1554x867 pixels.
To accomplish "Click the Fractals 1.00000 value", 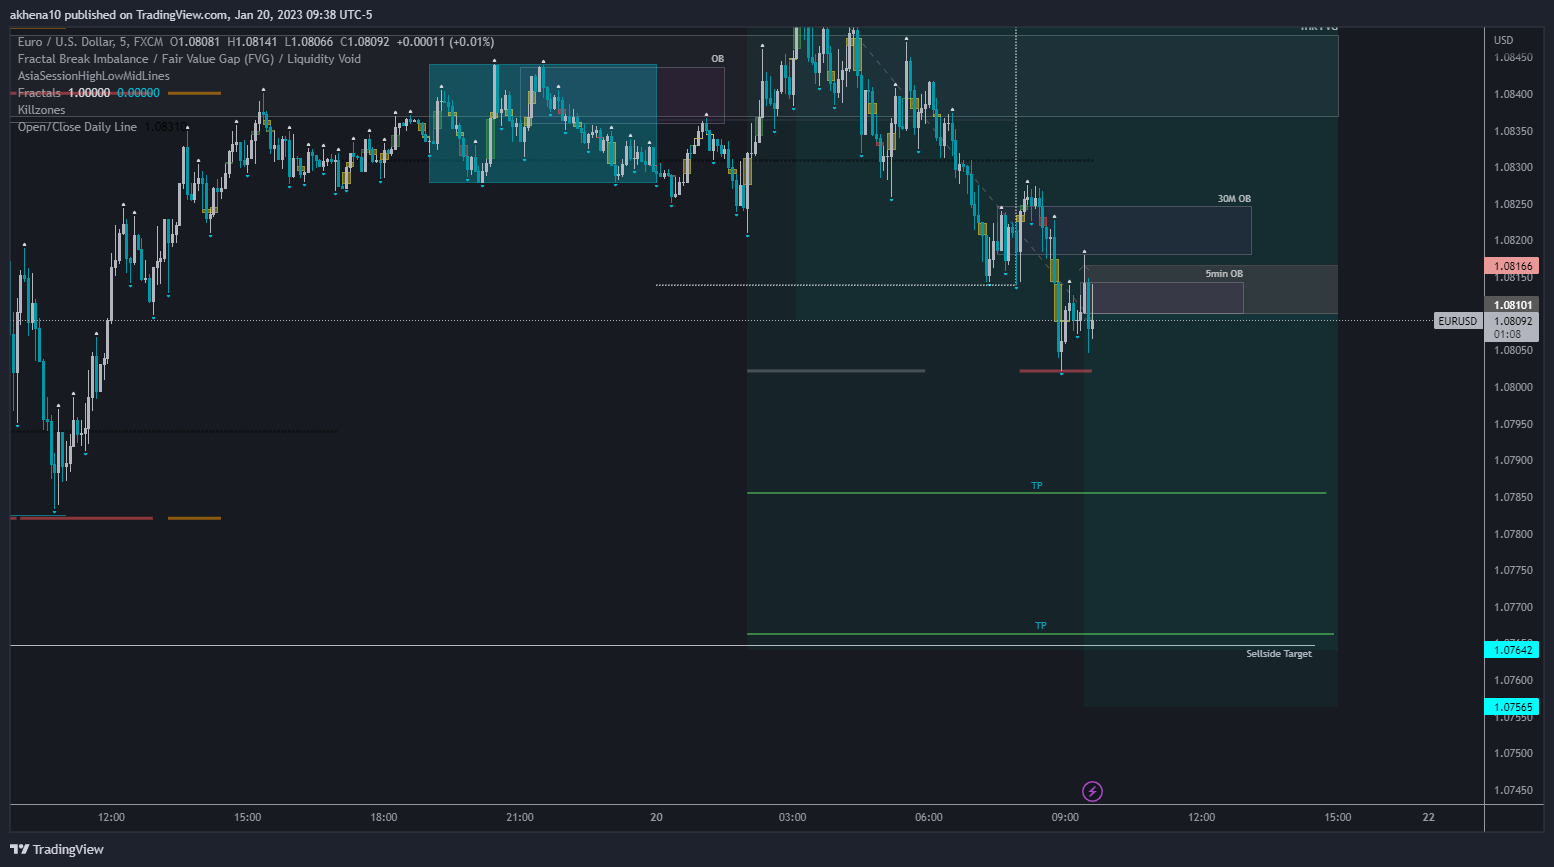I will 89,93.
